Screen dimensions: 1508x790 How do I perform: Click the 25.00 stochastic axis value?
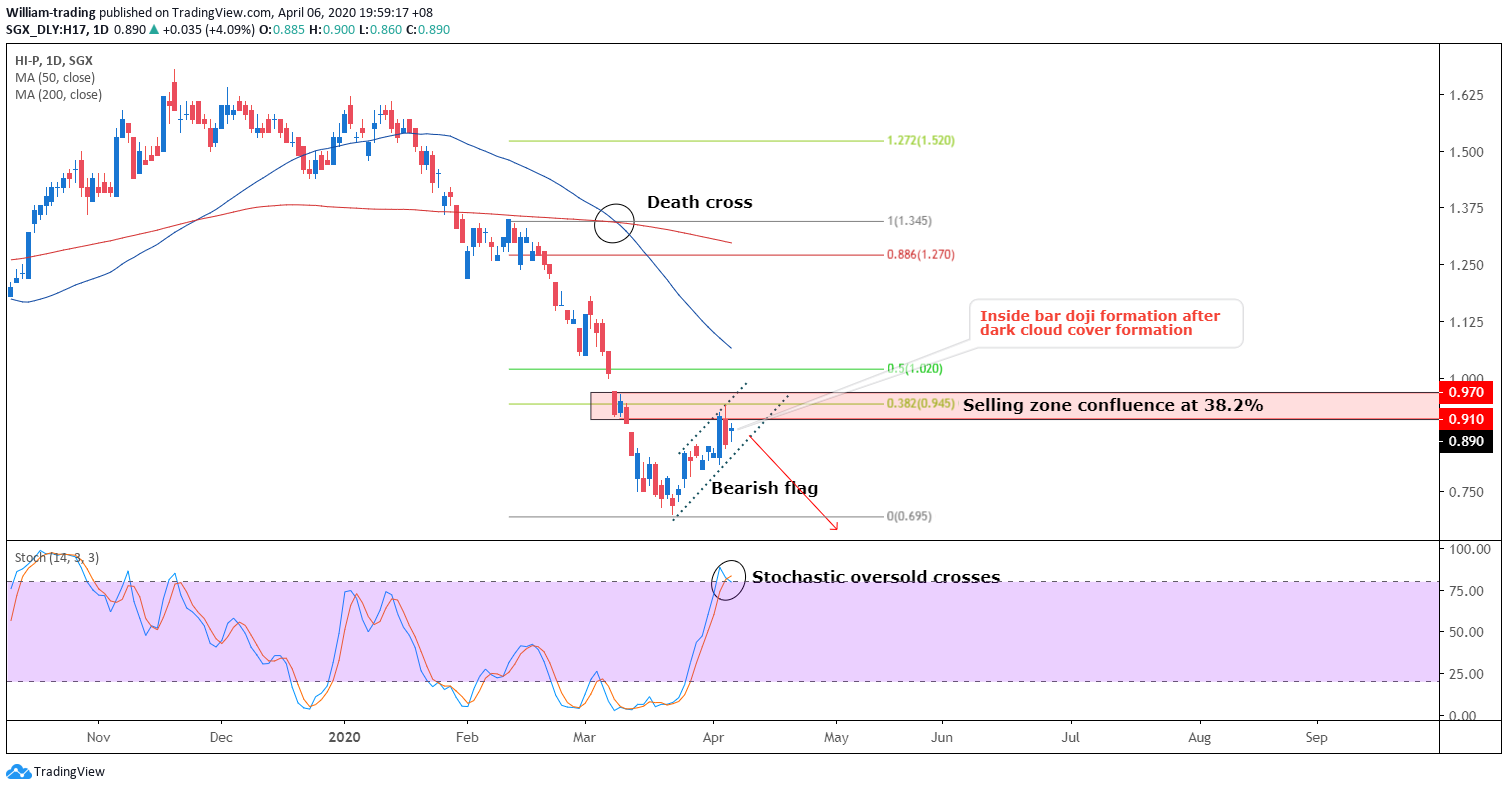pyautogui.click(x=1467, y=674)
